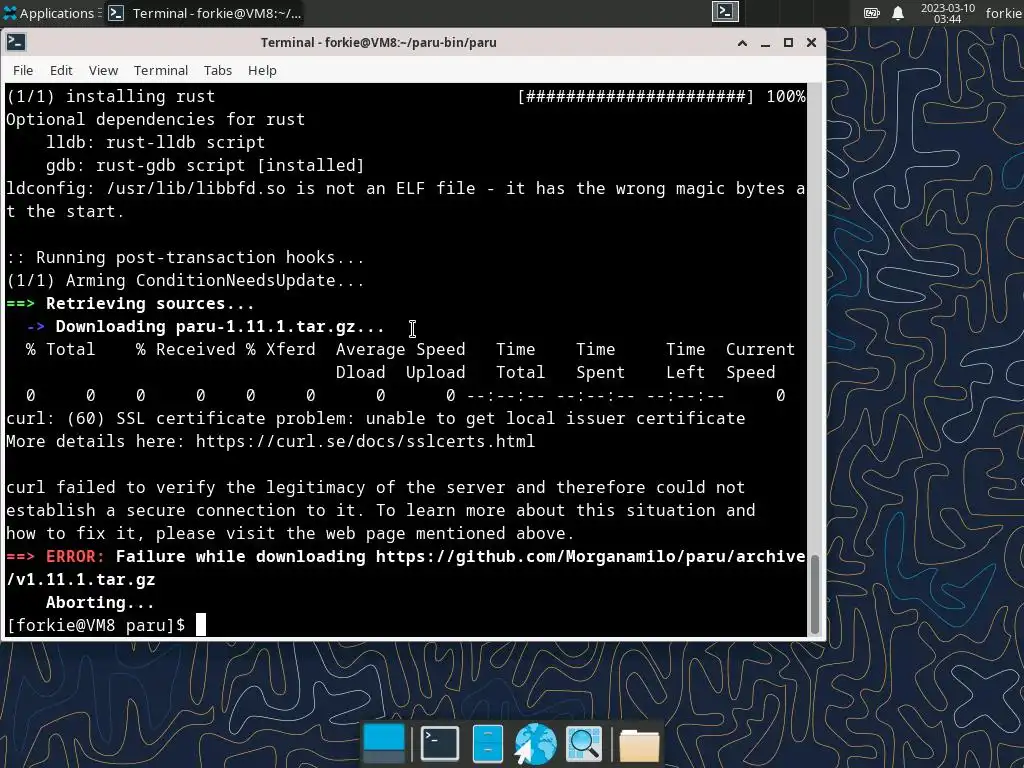Viewport: 1024px width, 768px height.
Task: Click the terminal icon in the top panel
Action: tap(725, 12)
